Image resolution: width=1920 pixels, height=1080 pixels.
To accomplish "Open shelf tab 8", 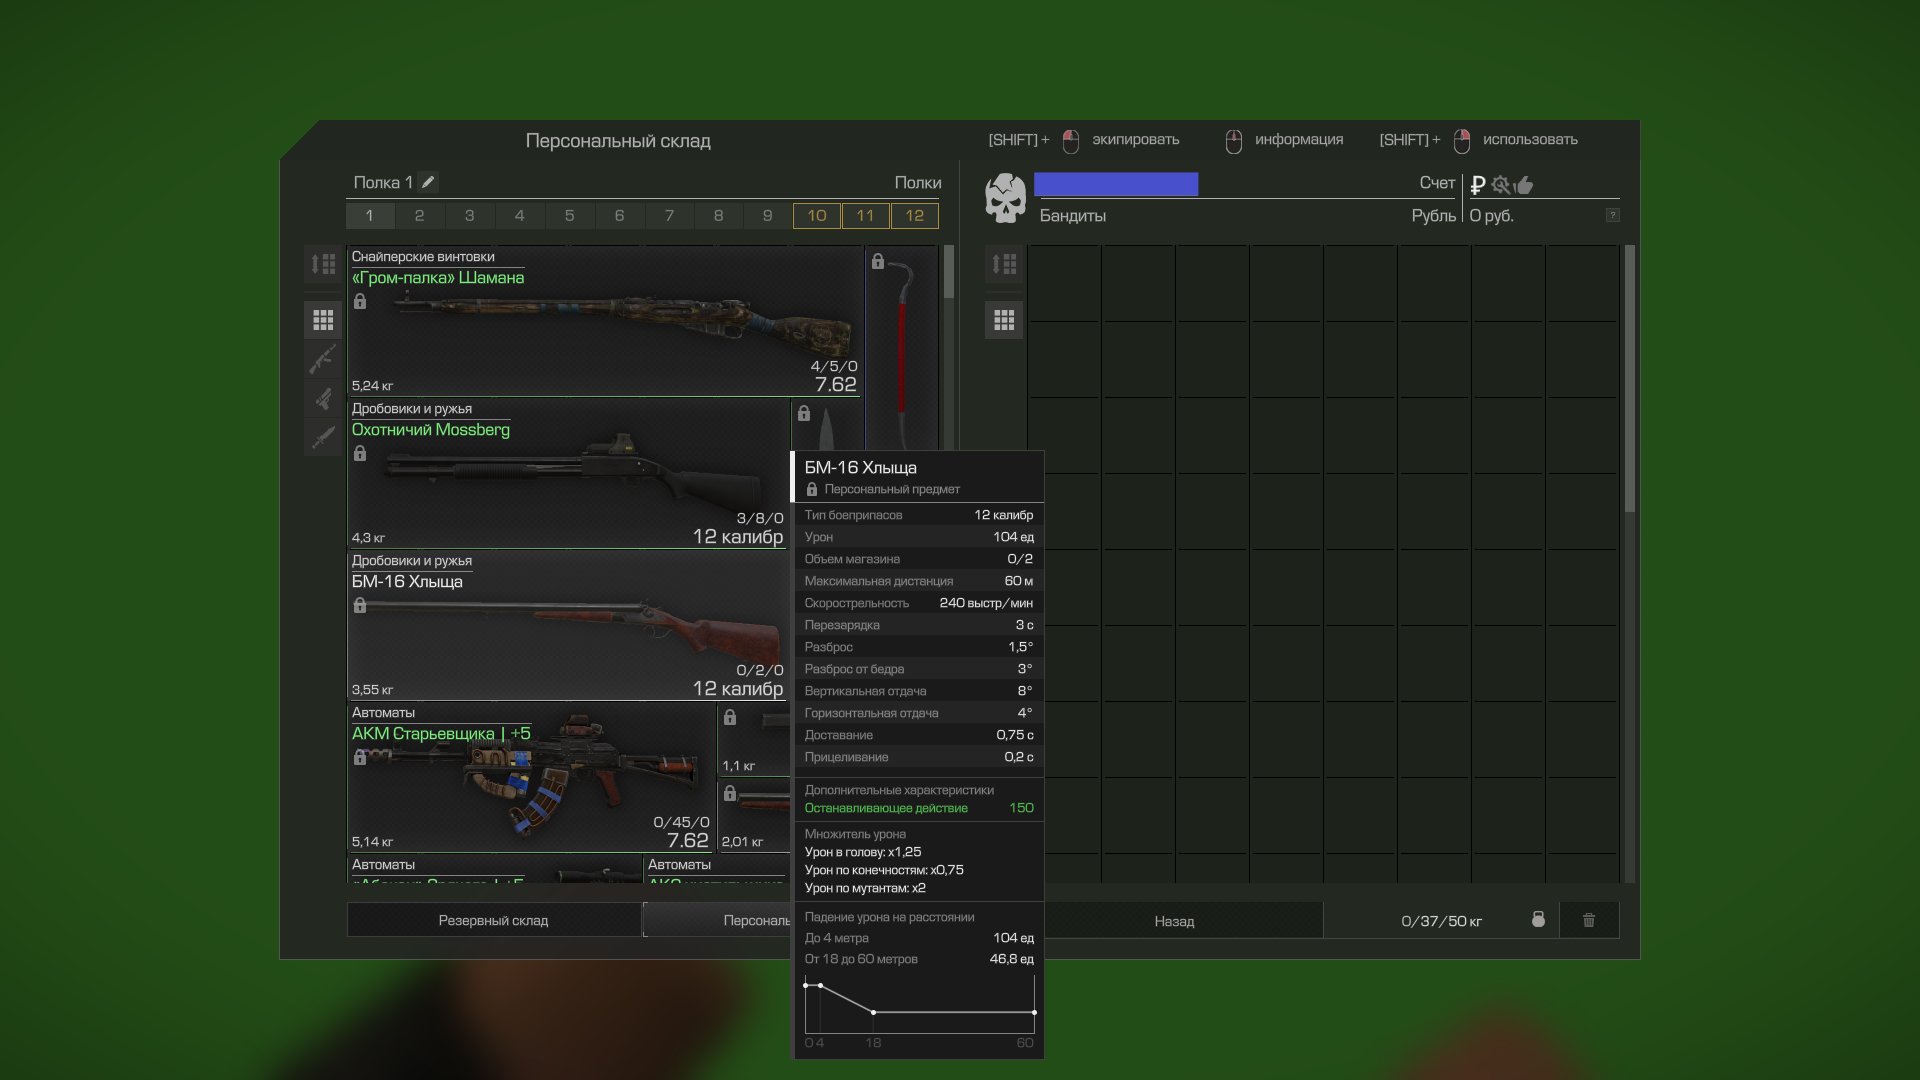I will point(718,215).
